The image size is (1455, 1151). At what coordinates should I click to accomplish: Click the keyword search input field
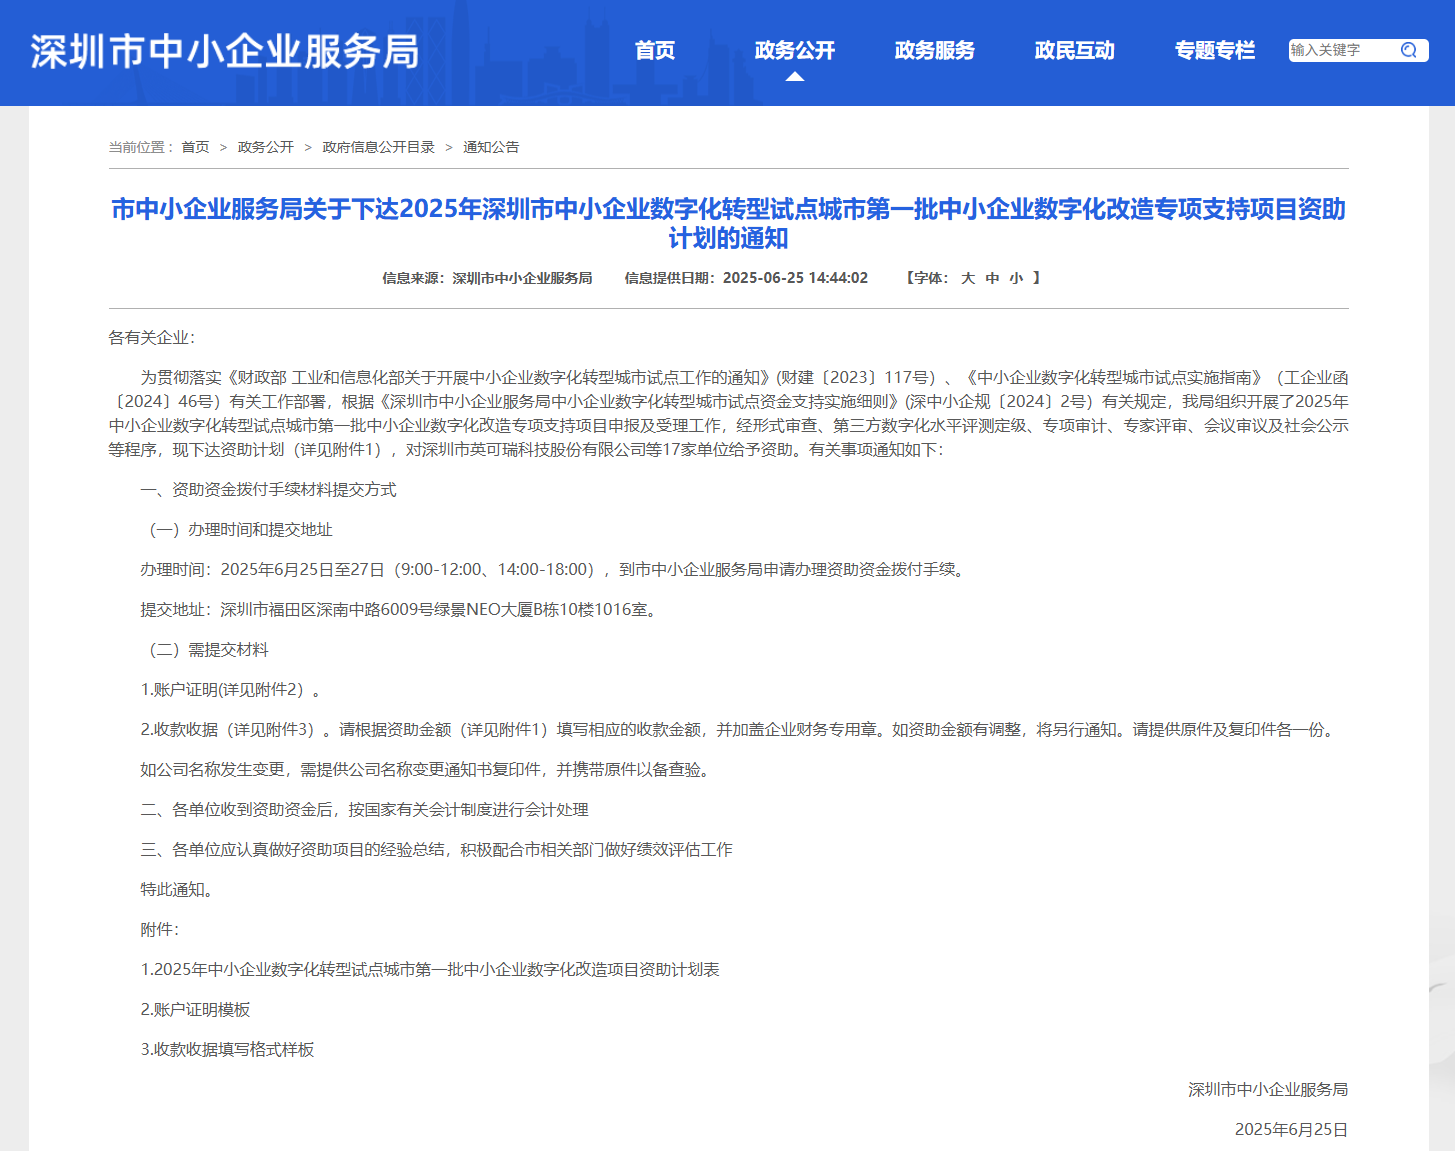[x=1340, y=50]
